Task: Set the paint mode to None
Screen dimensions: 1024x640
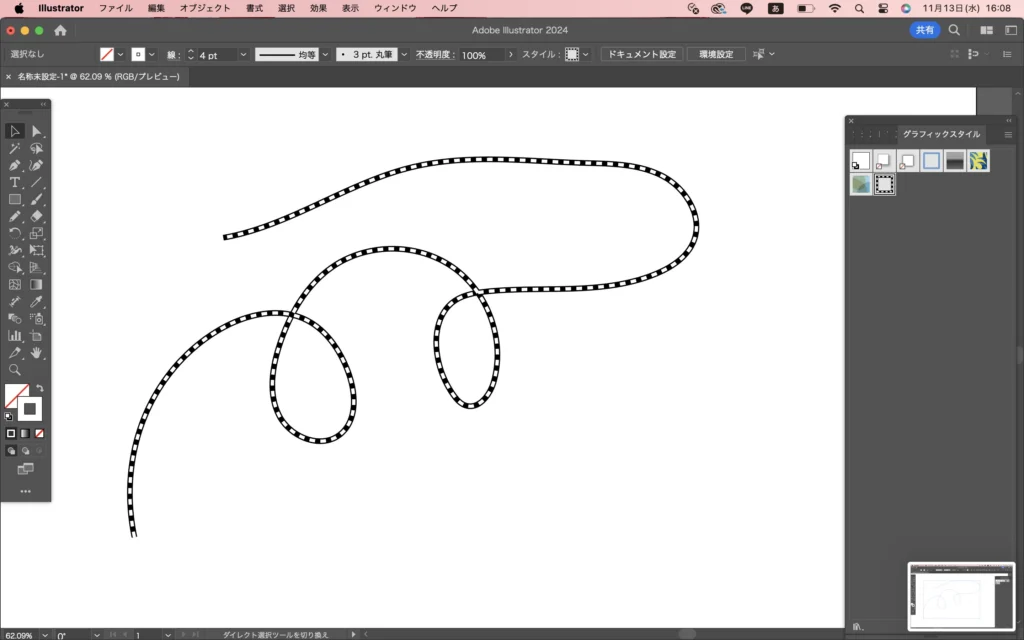Action: [39, 433]
